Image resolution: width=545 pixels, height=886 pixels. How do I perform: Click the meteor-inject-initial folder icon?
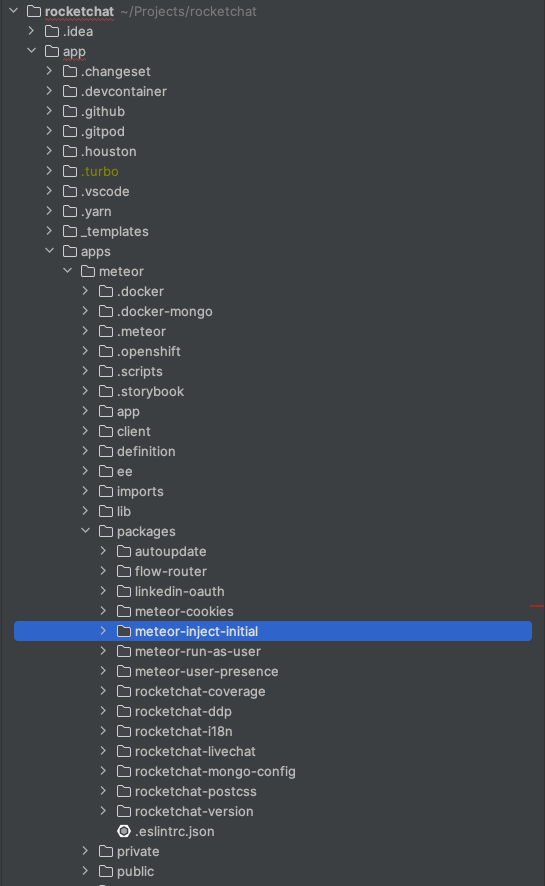point(124,631)
